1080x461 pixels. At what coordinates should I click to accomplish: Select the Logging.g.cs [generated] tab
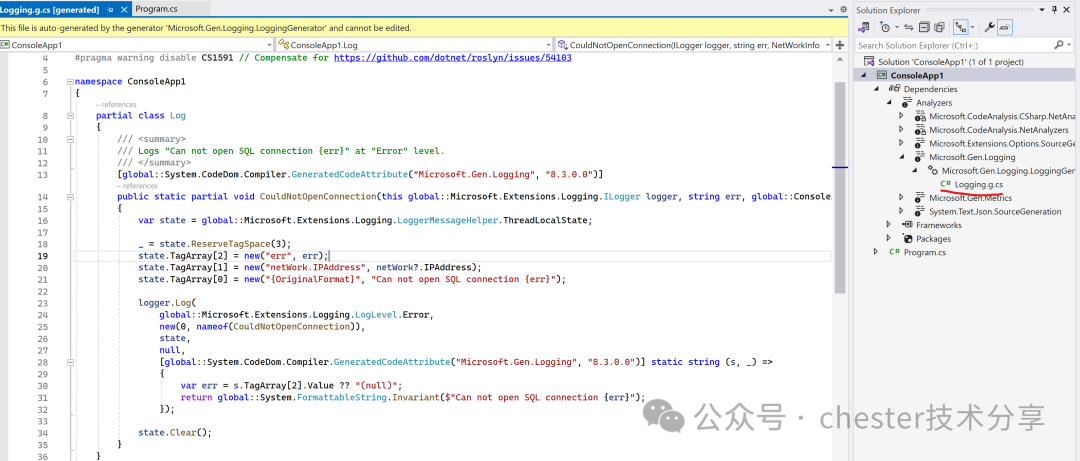50,10
